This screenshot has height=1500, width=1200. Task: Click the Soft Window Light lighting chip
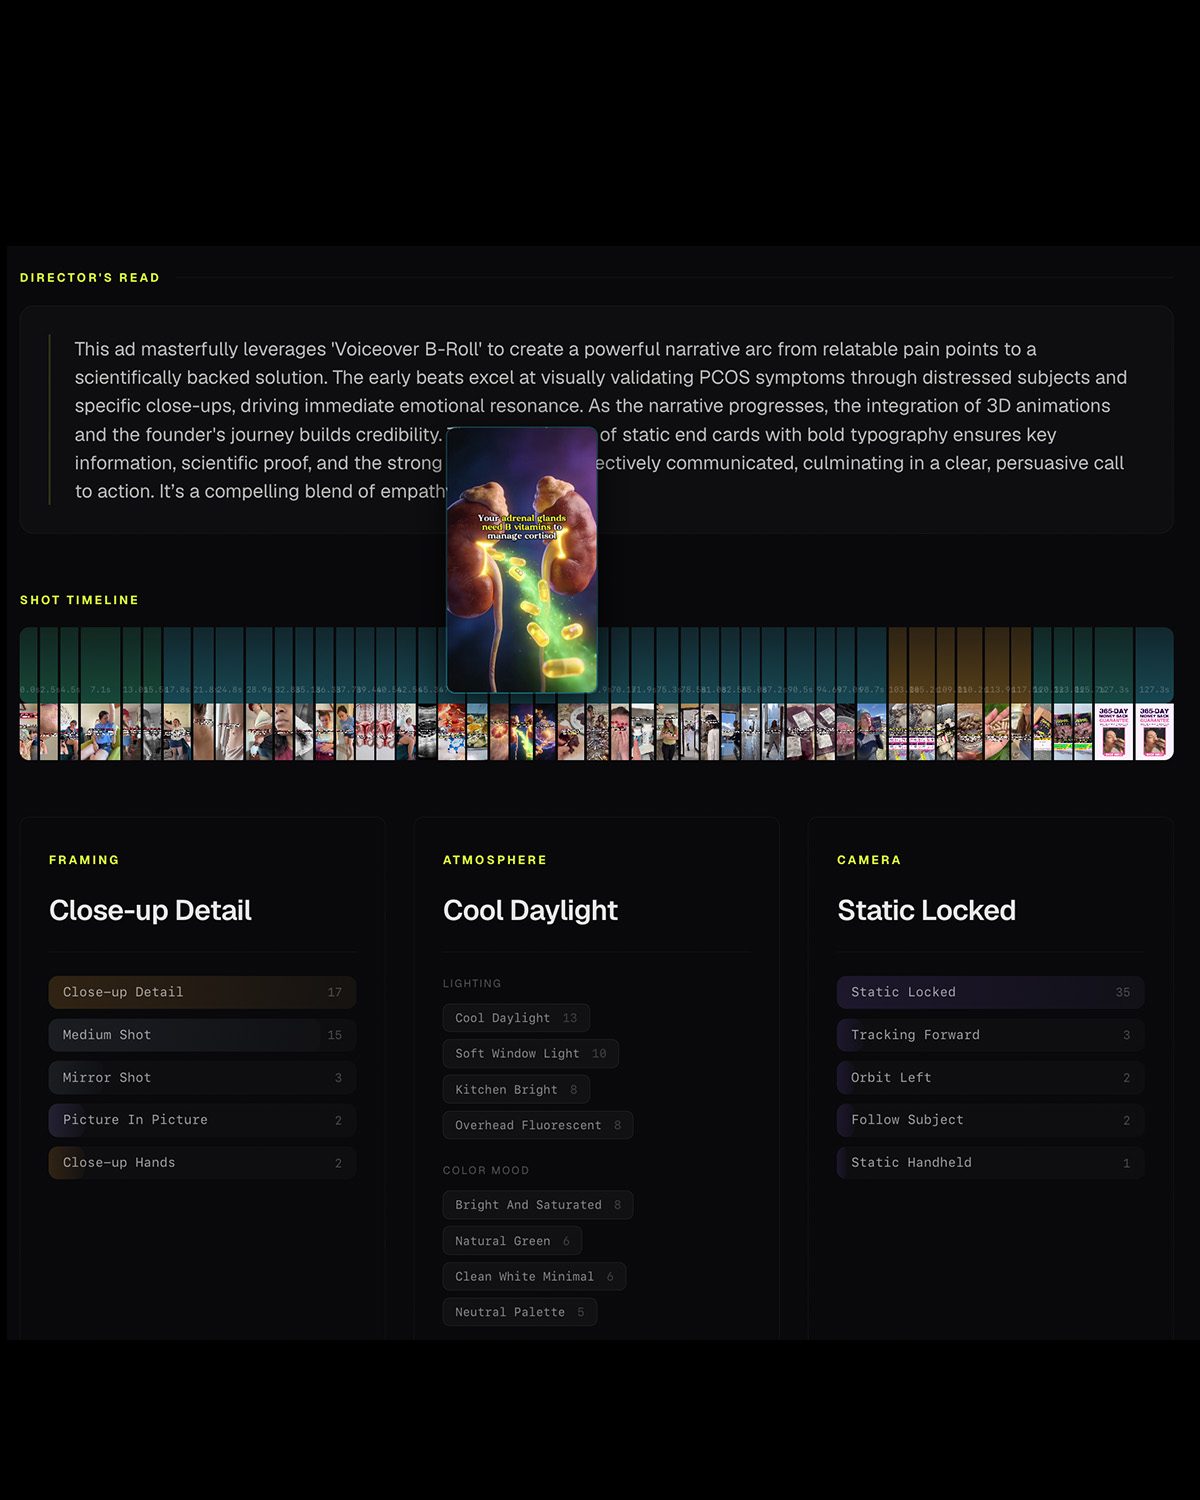click(531, 1053)
